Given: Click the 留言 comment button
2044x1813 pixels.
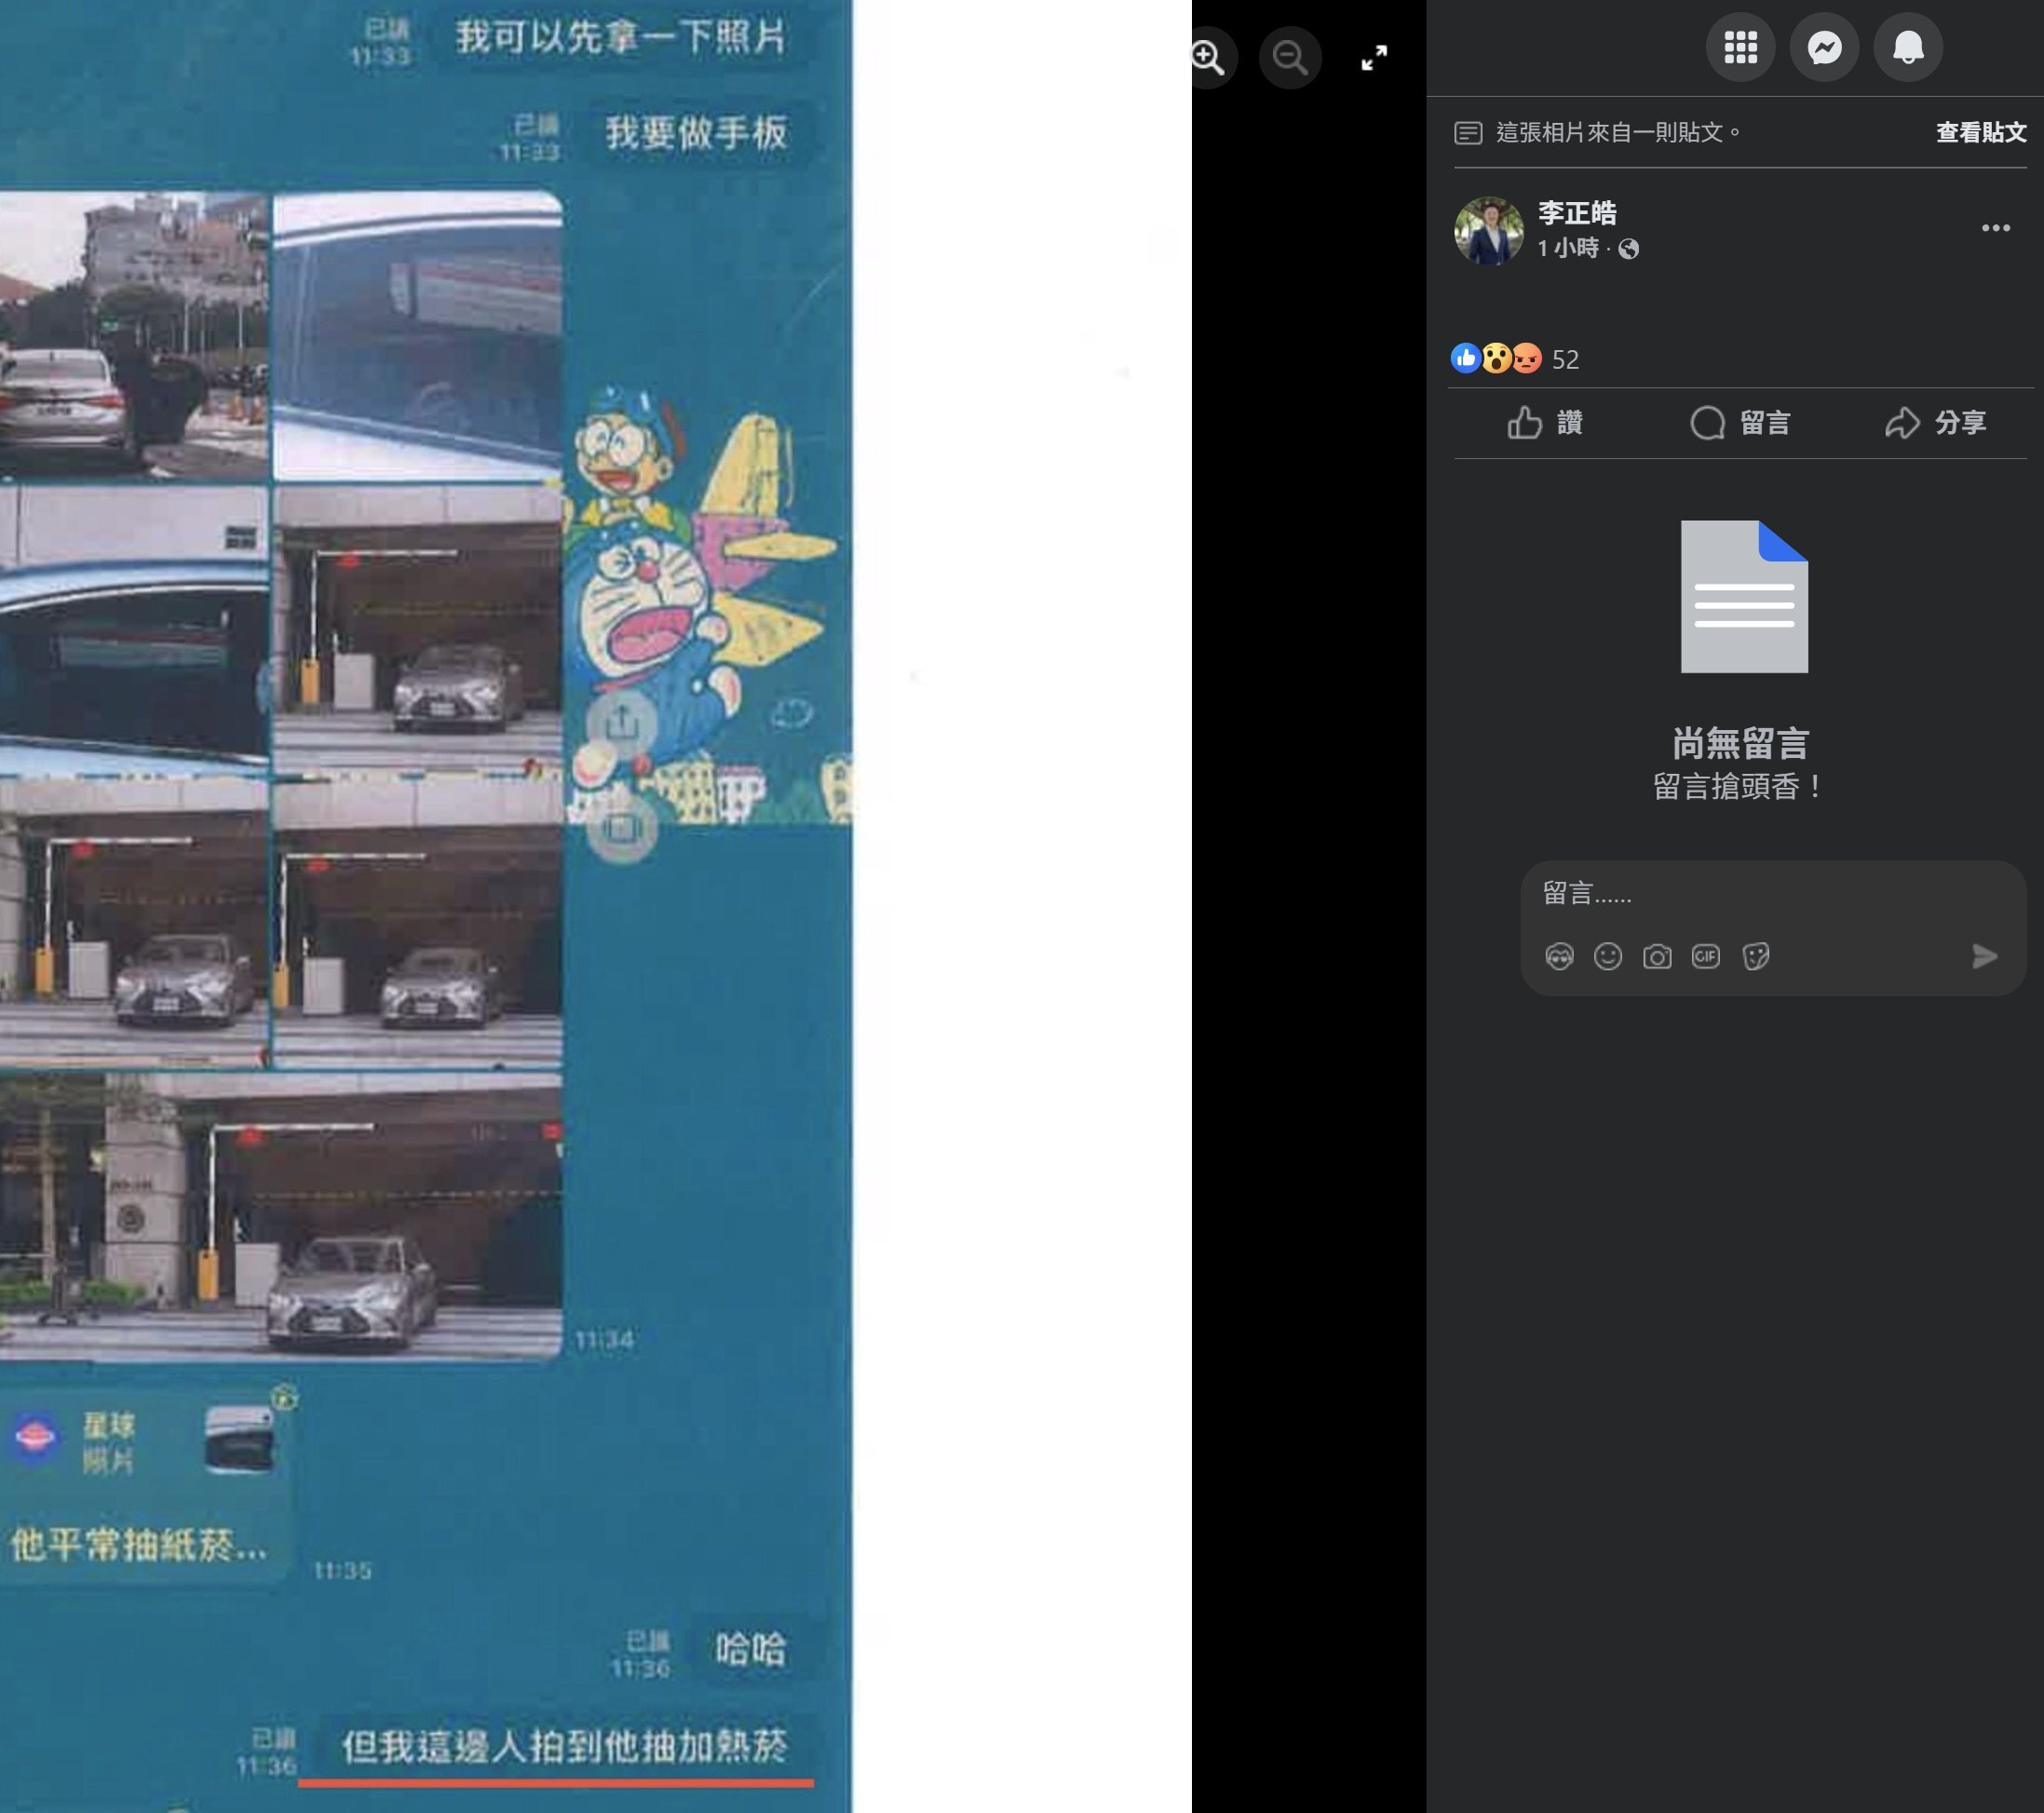Looking at the screenshot, I should click(1740, 423).
